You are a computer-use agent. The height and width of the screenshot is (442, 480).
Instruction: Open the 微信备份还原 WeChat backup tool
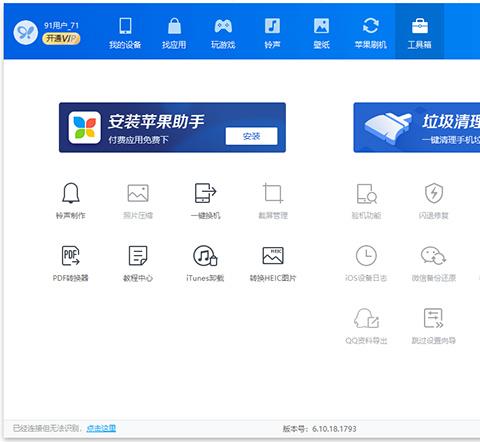pyautogui.click(x=434, y=263)
